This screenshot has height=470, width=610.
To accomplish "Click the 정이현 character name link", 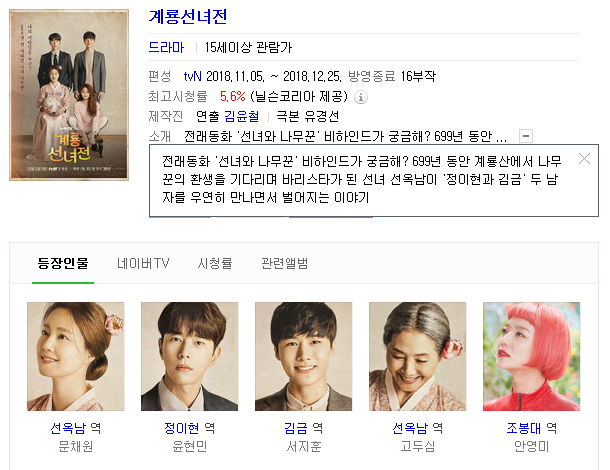I will point(182,428).
